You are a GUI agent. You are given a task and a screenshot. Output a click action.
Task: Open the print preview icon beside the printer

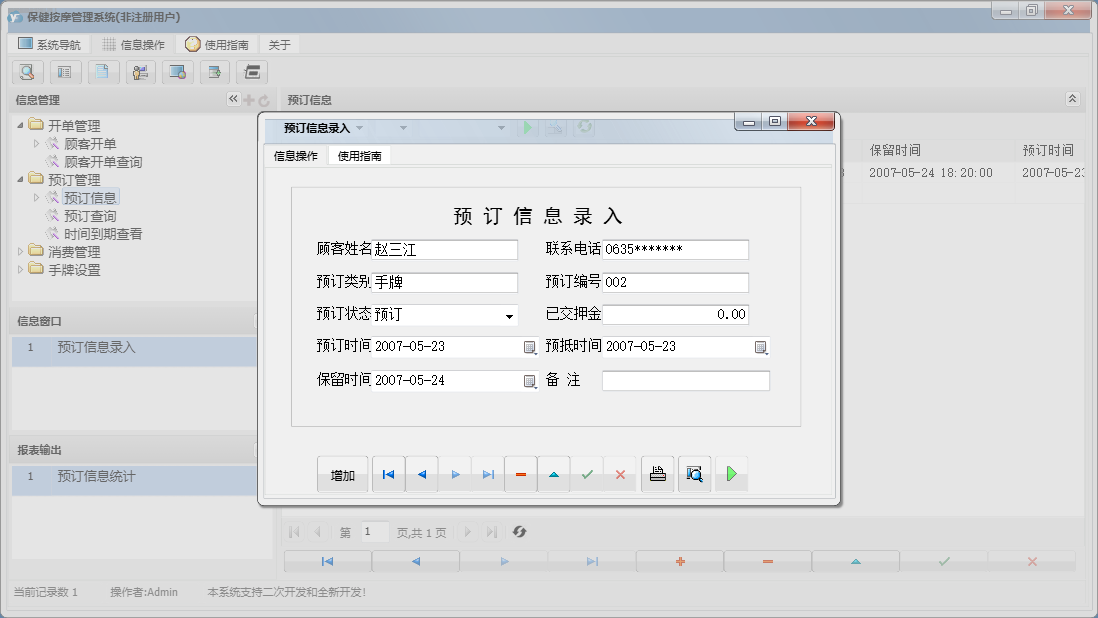[x=694, y=474]
